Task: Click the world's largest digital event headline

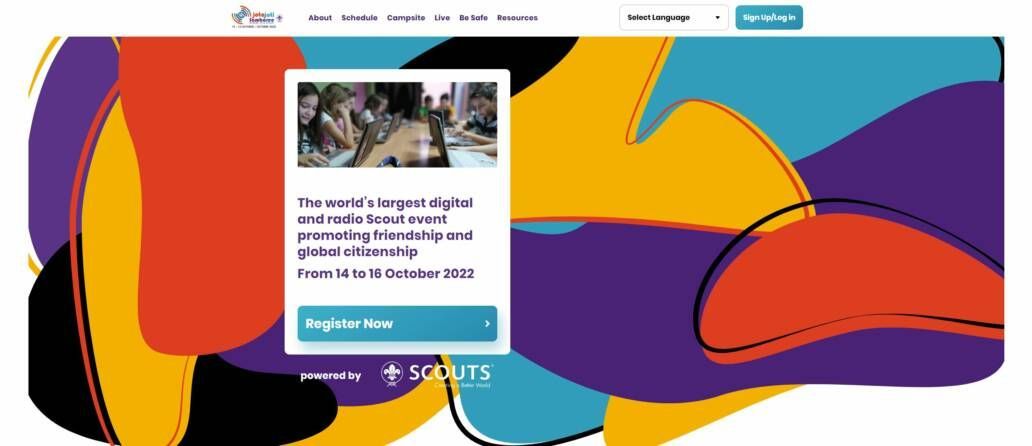Action: [x=385, y=227]
